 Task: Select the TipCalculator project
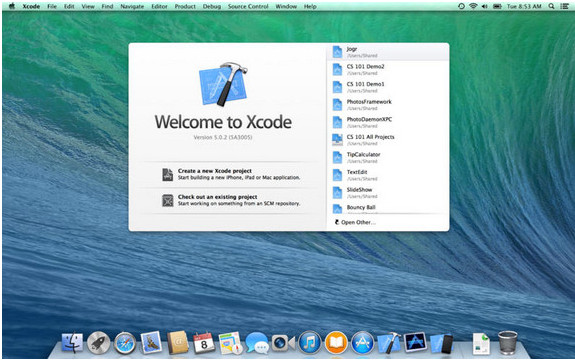click(x=388, y=158)
